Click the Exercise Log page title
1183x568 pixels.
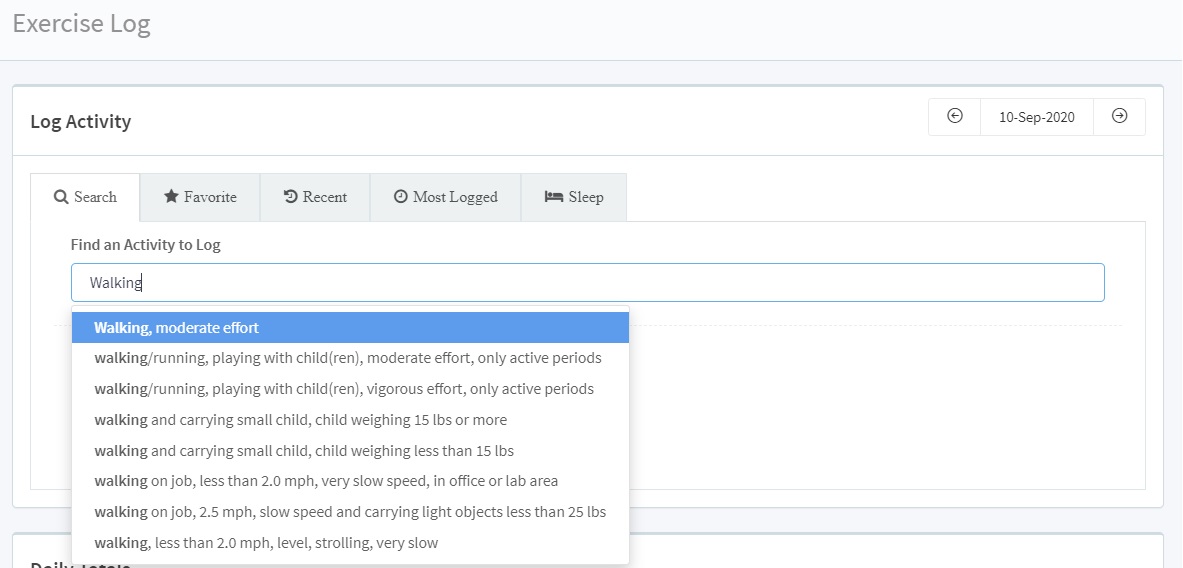[x=81, y=23]
